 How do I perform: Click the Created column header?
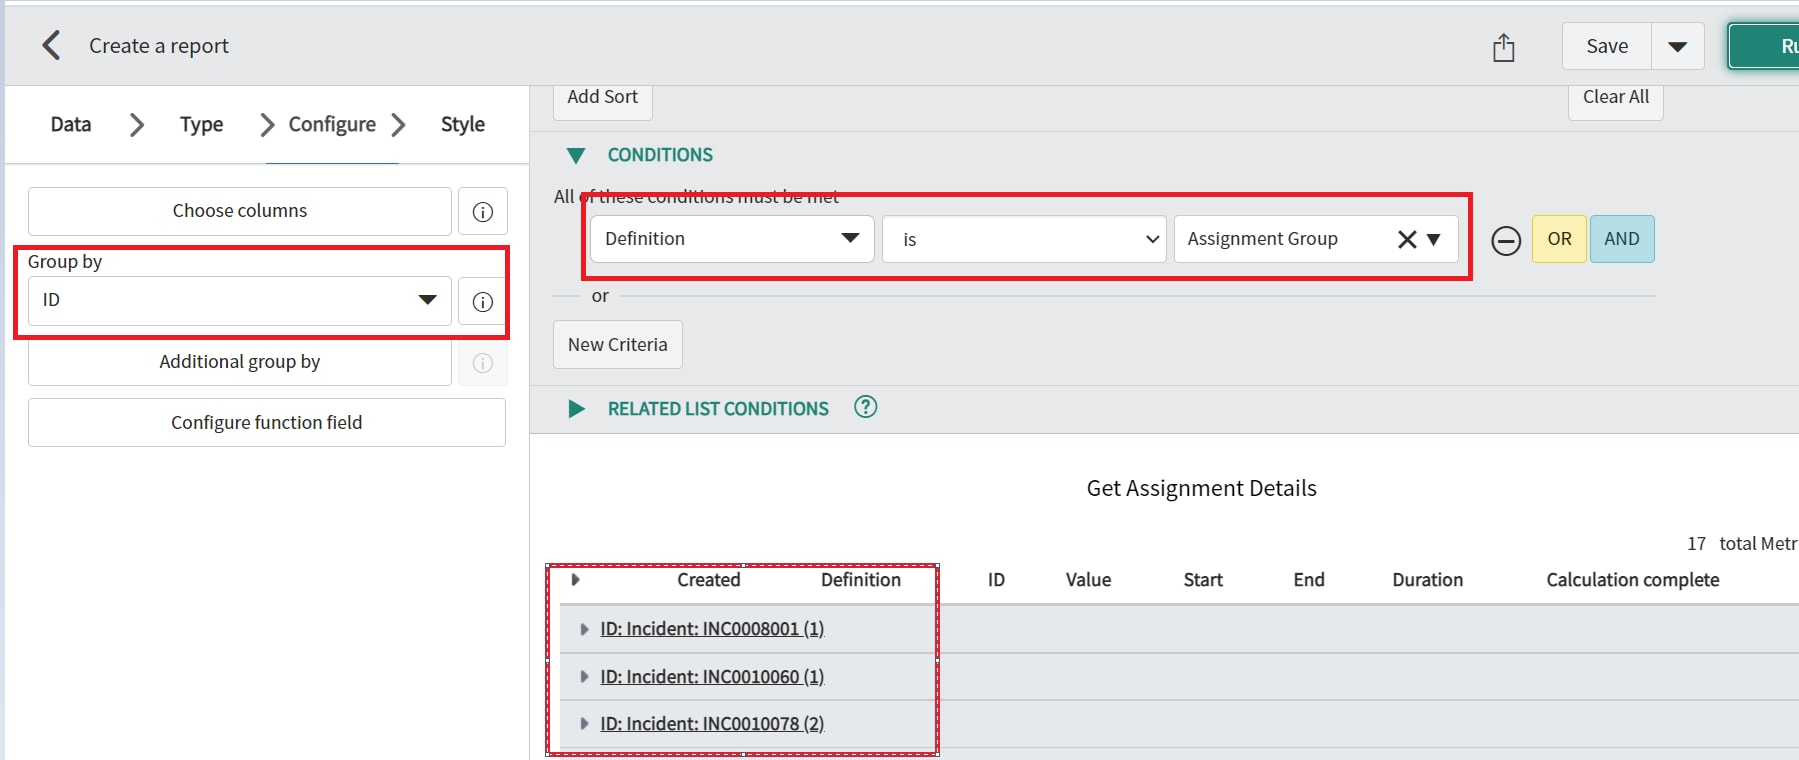click(x=709, y=580)
